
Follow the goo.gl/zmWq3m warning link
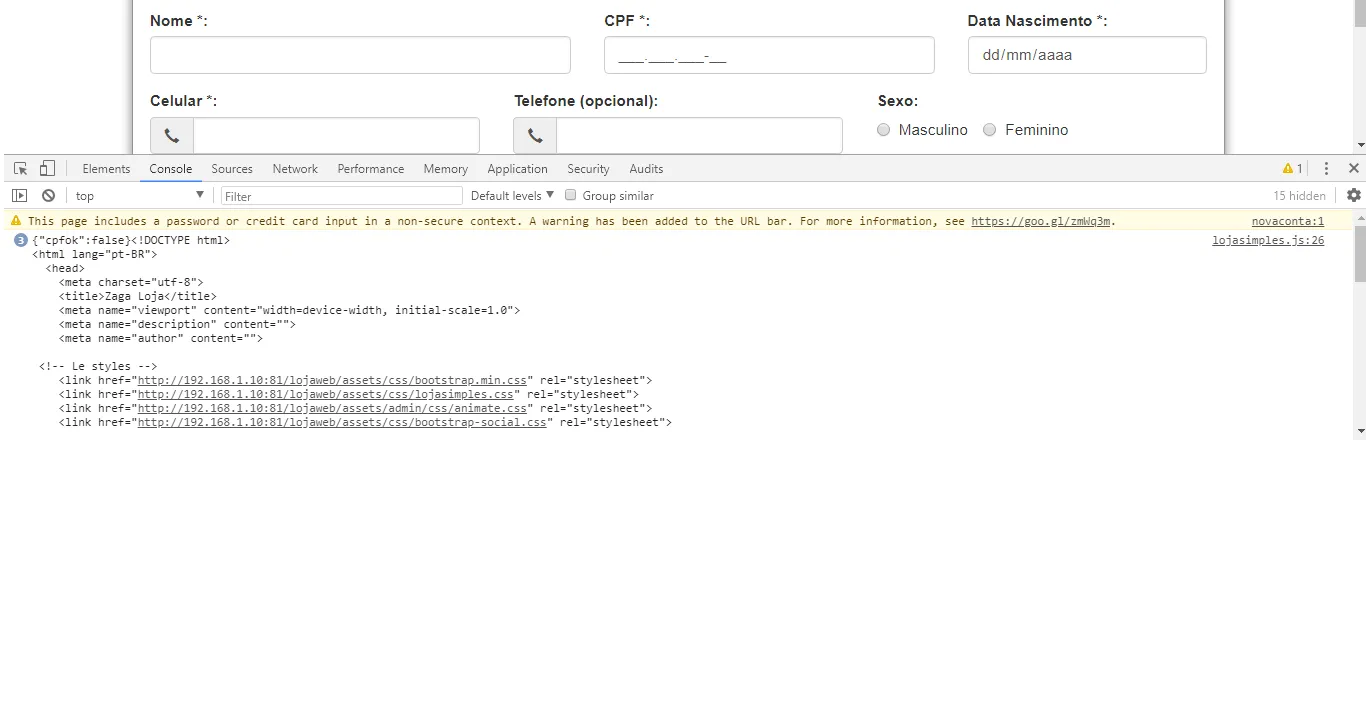pos(1041,221)
